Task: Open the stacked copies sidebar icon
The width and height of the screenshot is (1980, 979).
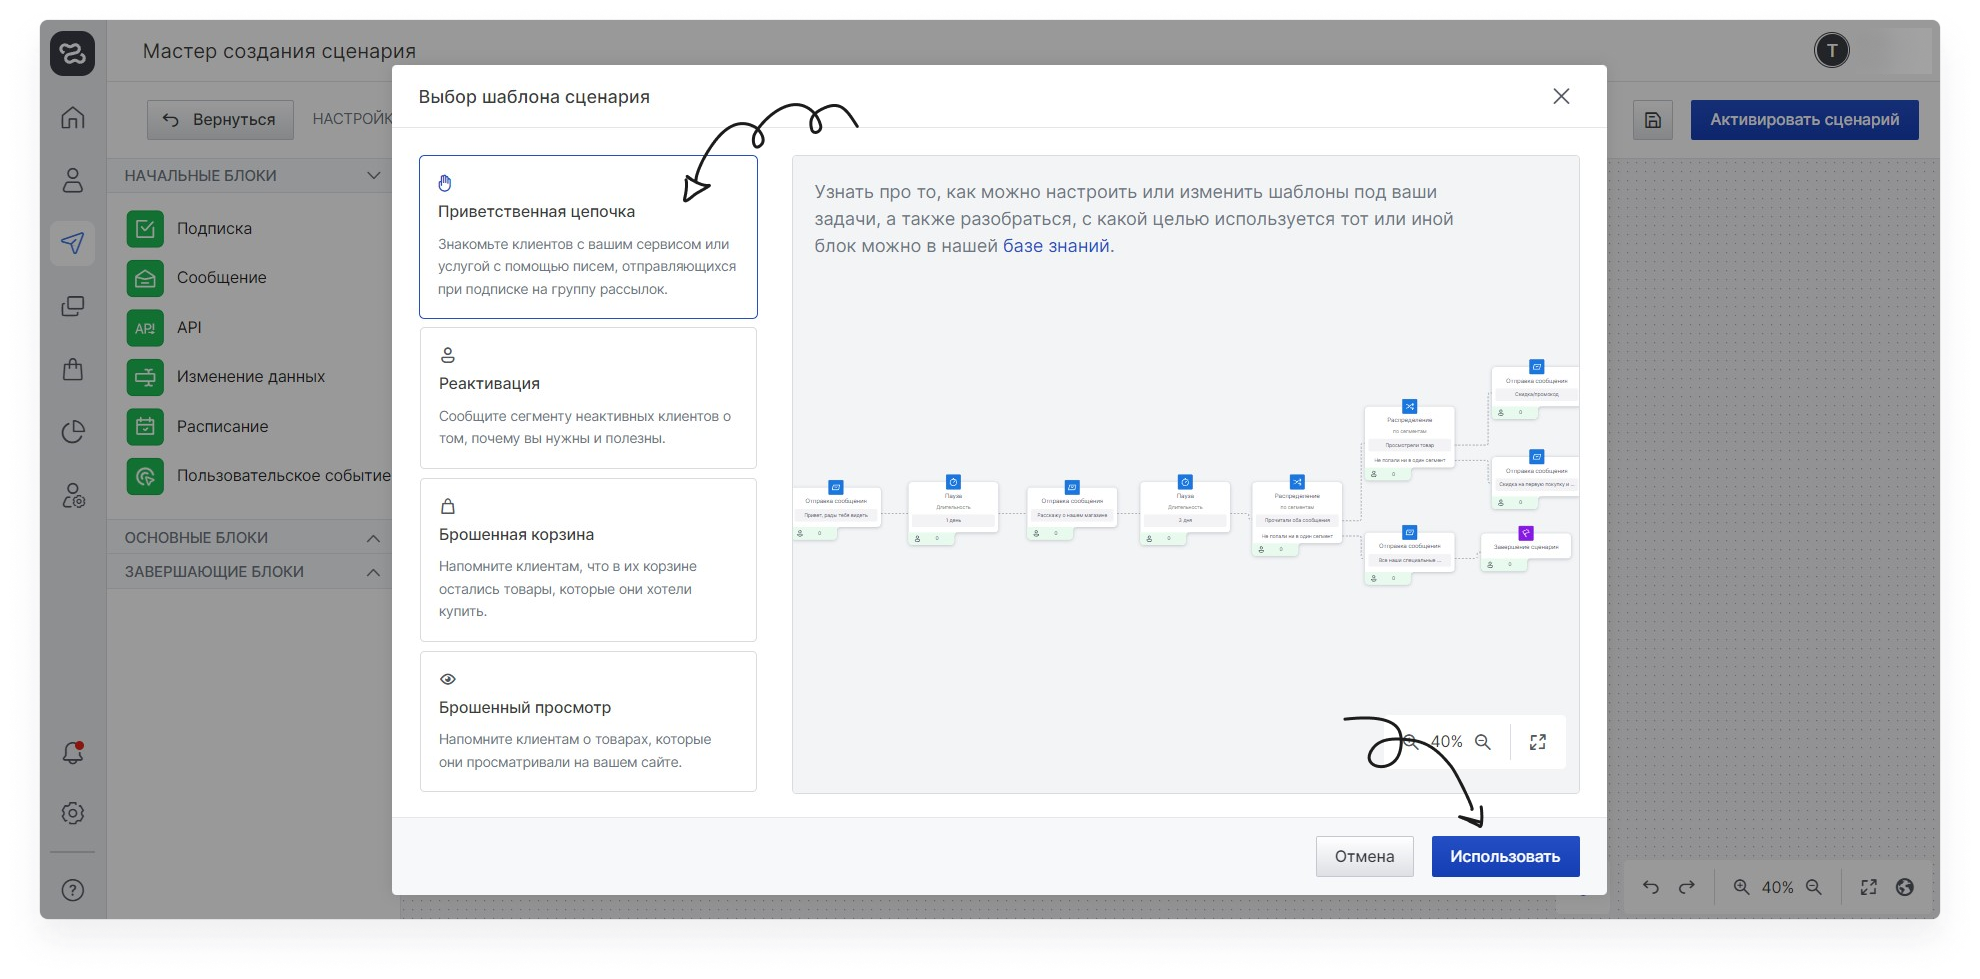Action: (x=72, y=306)
